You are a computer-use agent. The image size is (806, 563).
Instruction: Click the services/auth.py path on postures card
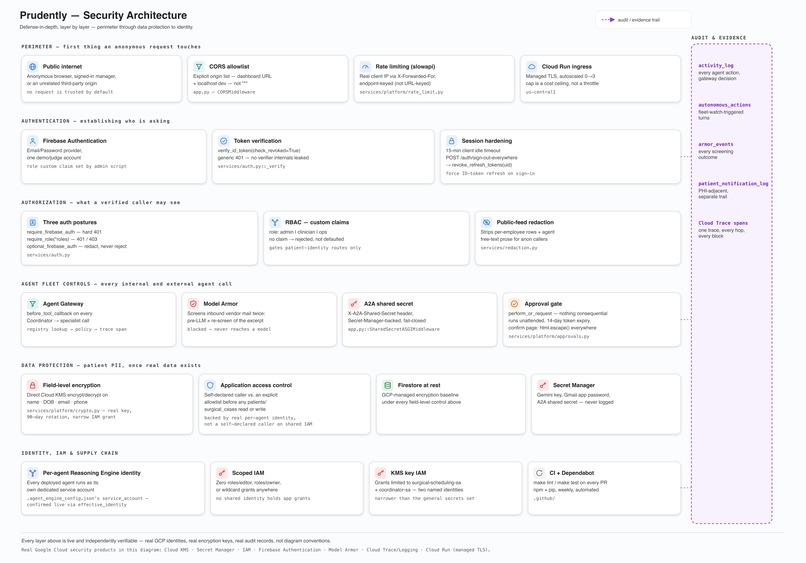tap(48, 255)
